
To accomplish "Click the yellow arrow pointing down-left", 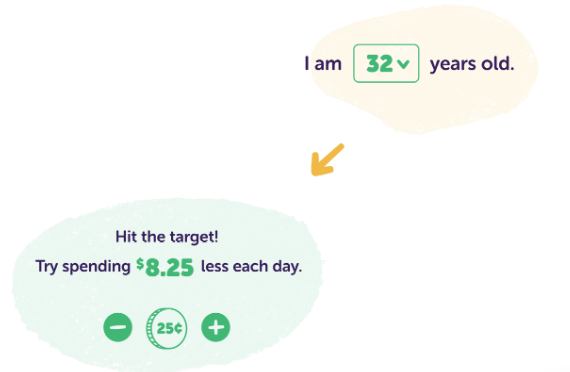I will [327, 160].
